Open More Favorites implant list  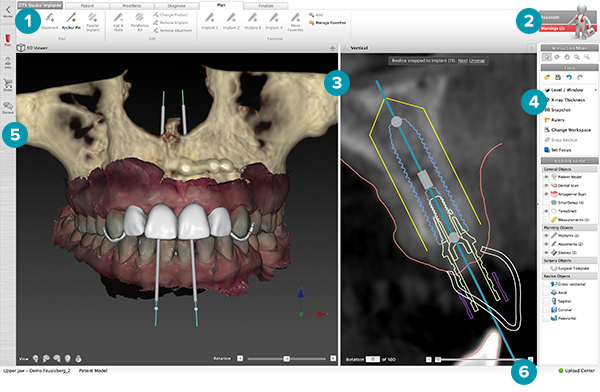coord(295,22)
